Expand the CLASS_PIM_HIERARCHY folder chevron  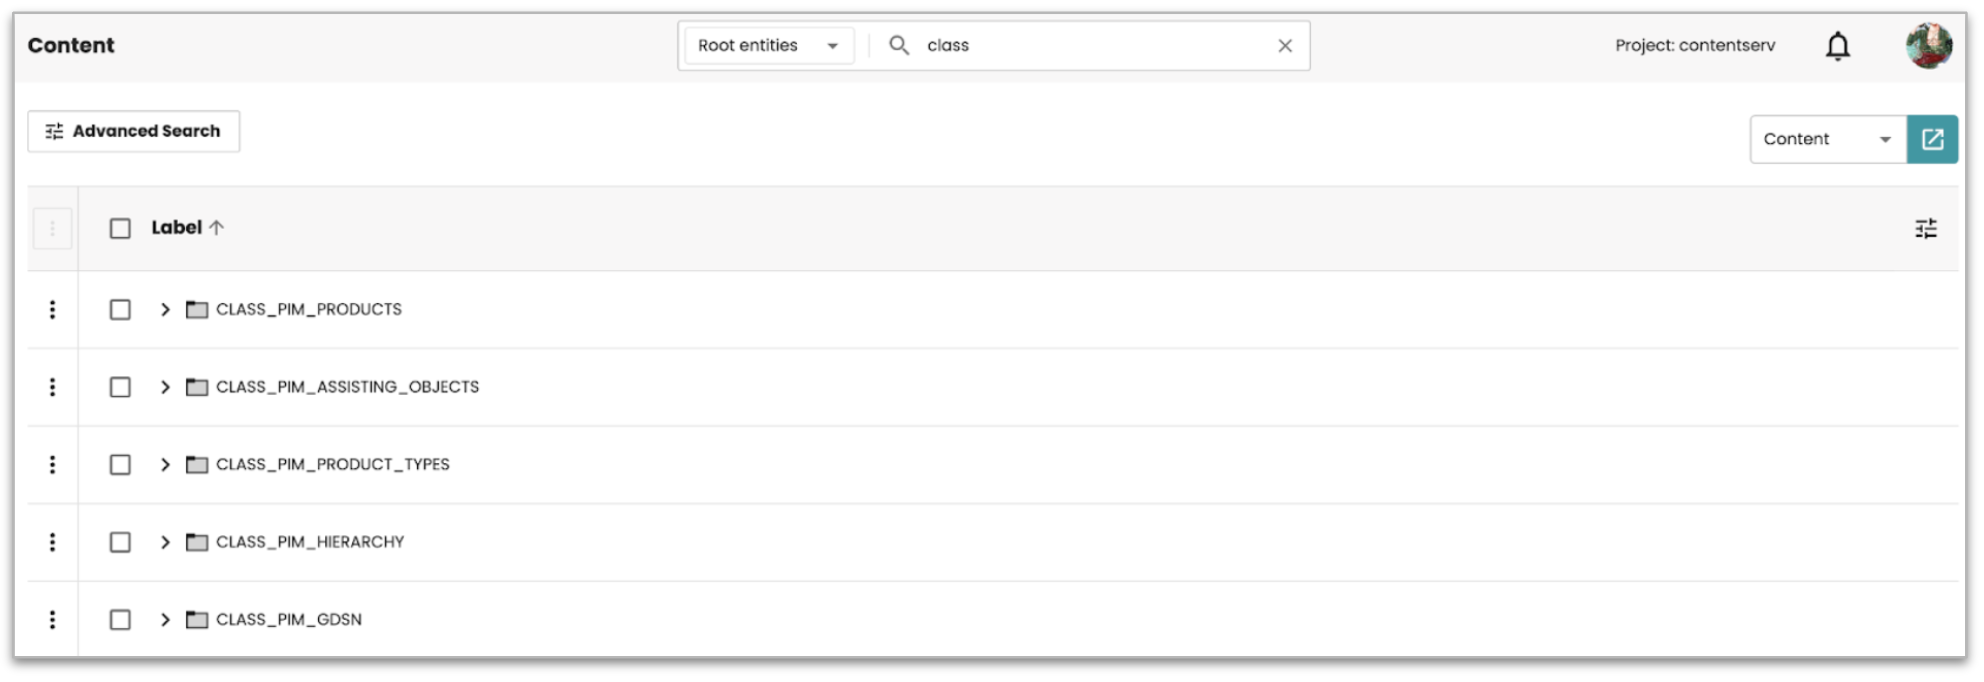[x=166, y=541]
